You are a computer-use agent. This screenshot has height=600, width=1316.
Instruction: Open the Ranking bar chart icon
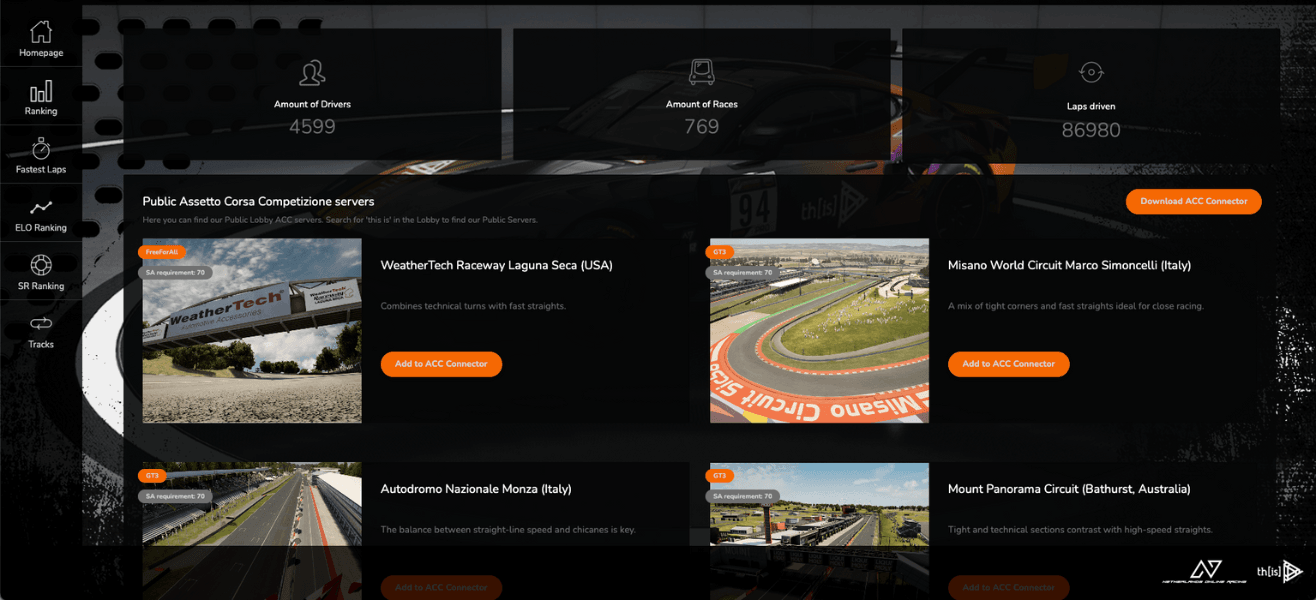pyautogui.click(x=41, y=92)
